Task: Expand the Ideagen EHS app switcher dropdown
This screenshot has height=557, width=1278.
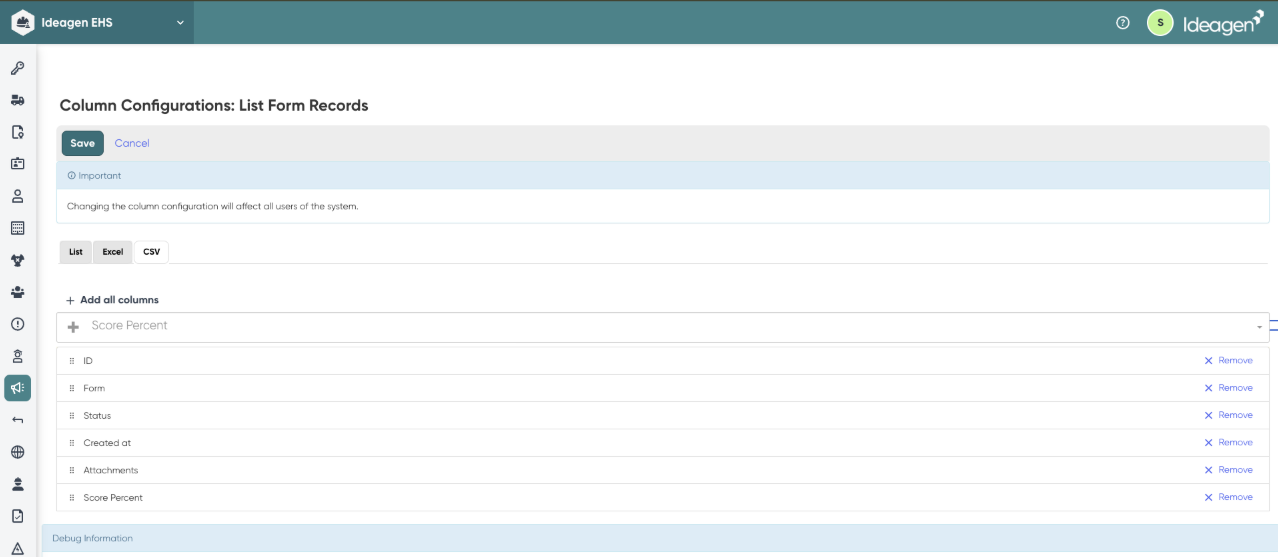Action: tap(180, 23)
